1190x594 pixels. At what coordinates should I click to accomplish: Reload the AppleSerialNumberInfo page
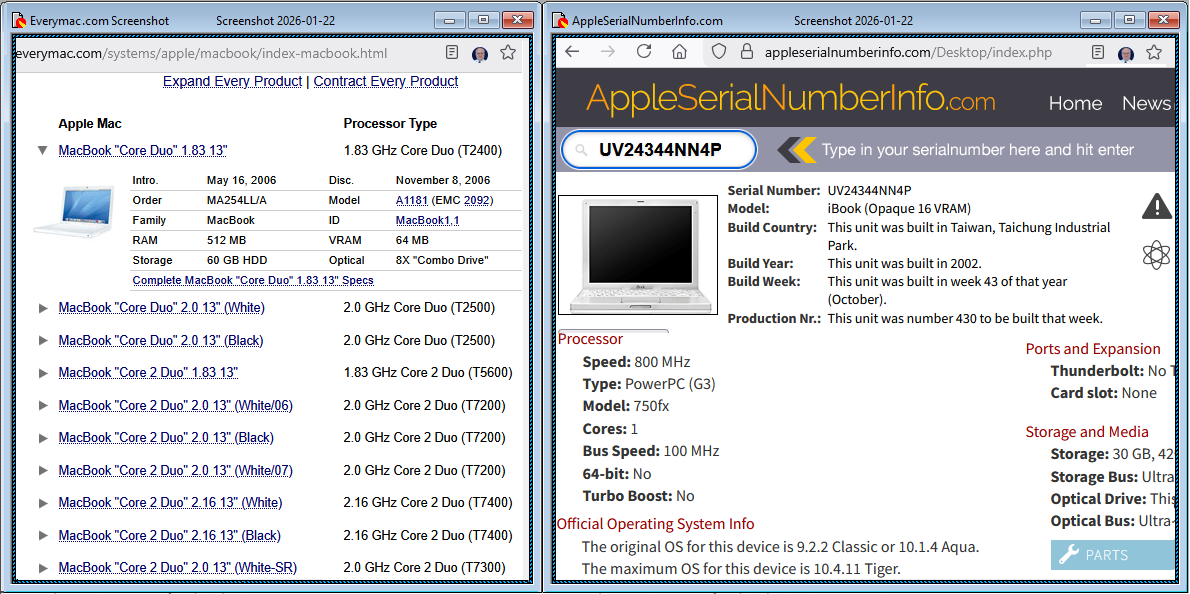(644, 52)
